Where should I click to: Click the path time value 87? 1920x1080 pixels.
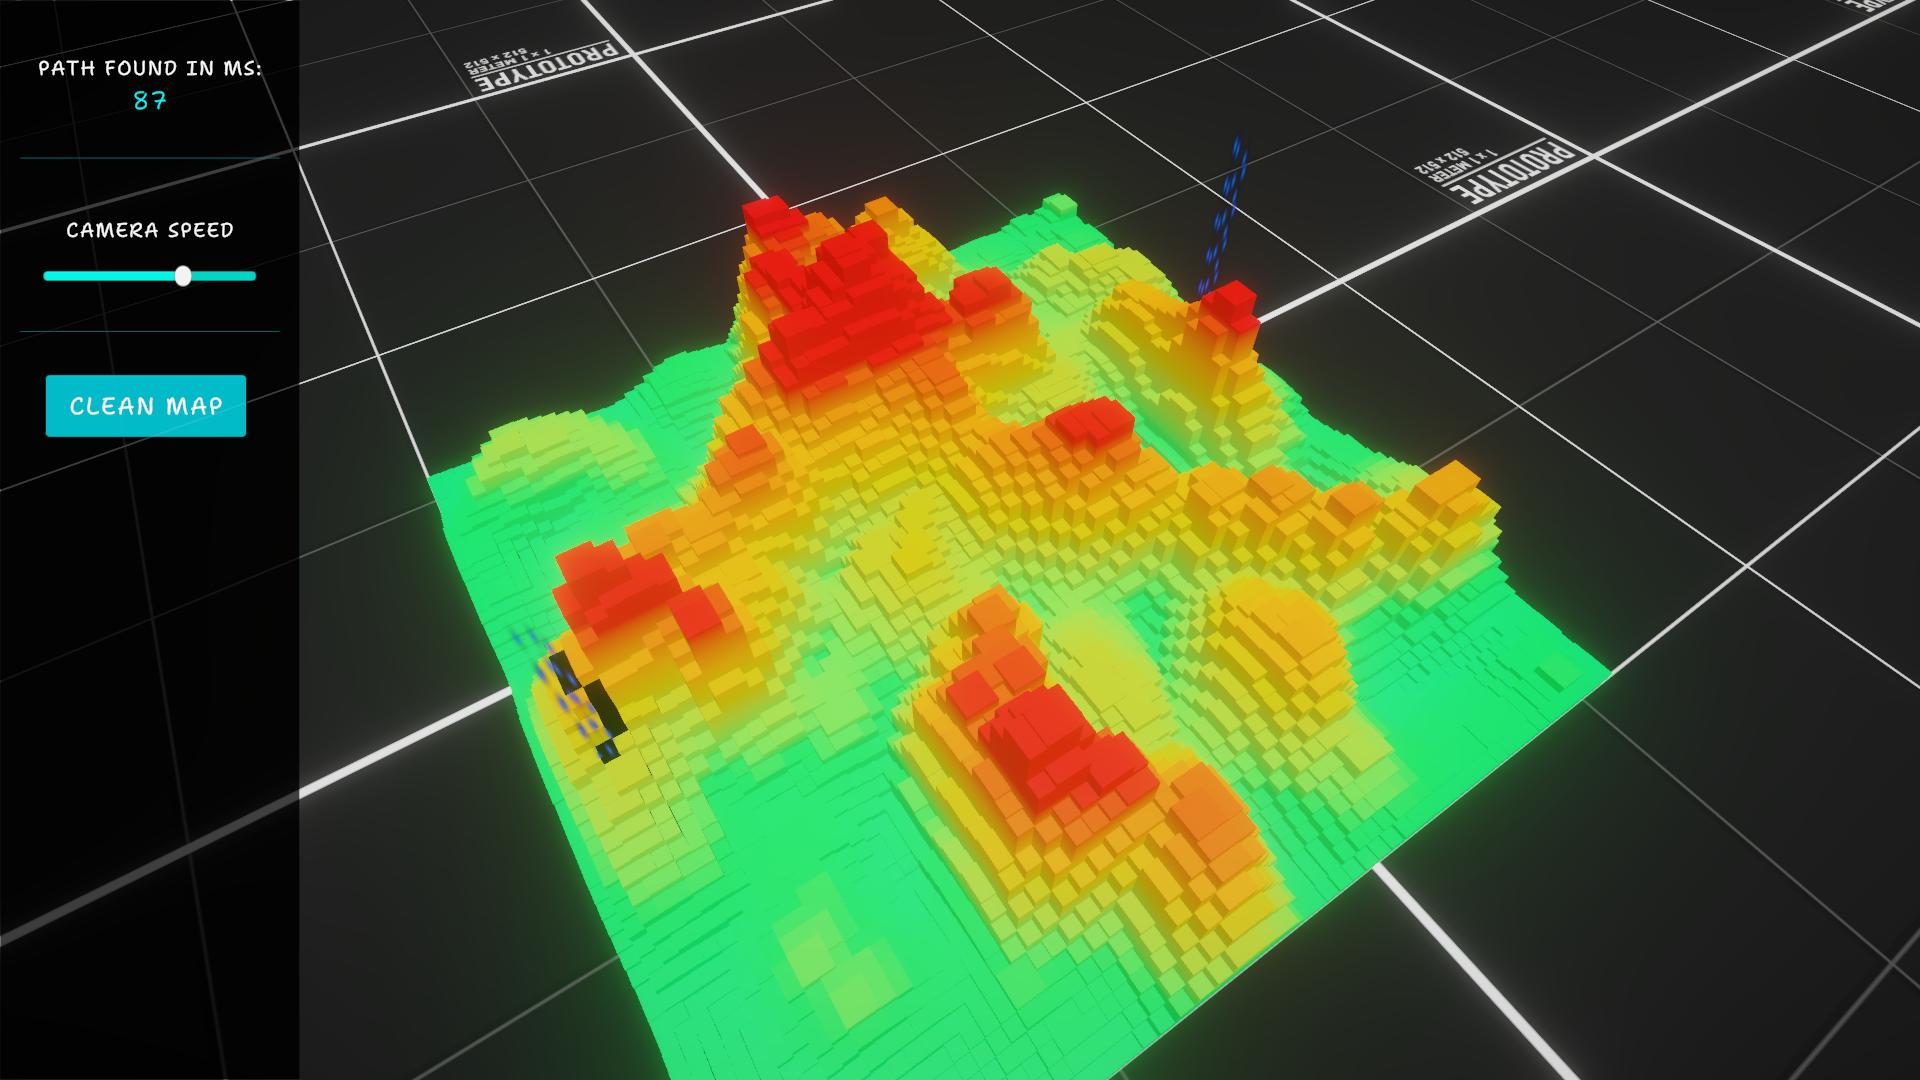coord(149,101)
